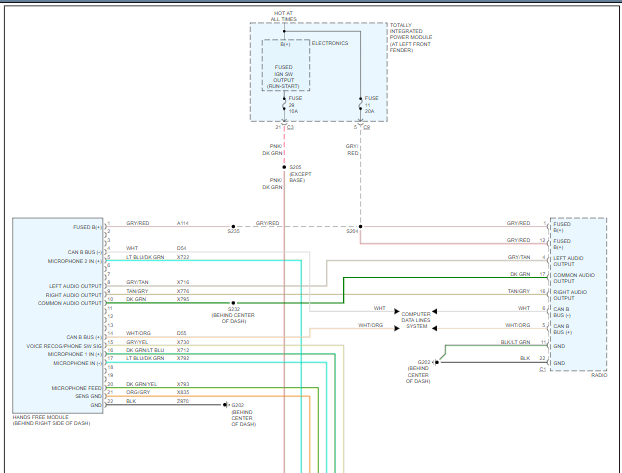Screen dimensions: 622x473
Task: Click the C3 connector label
Action: [290, 128]
